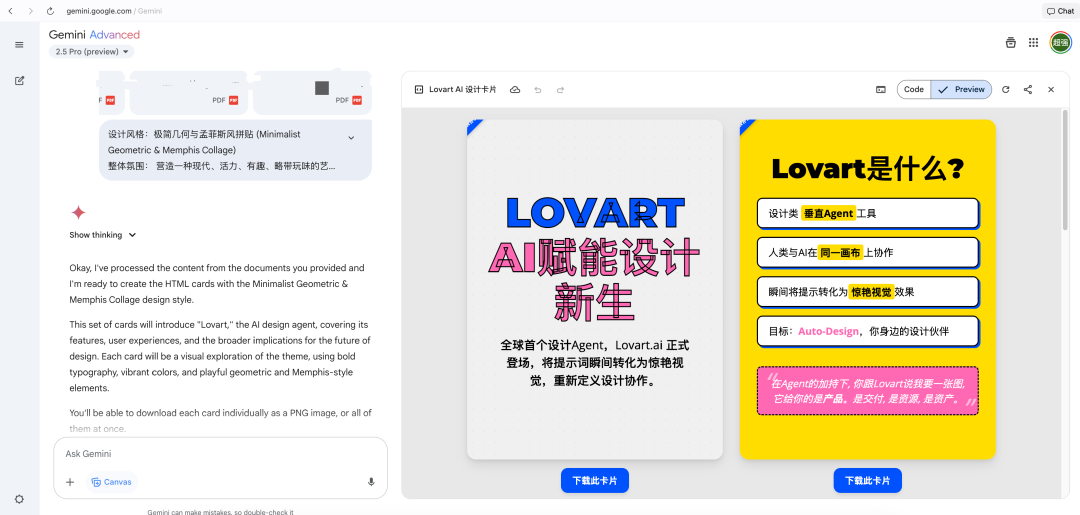Screen dimensions: 1080x515
Task: Download the Lovart是什么 card
Action: tap(867, 481)
